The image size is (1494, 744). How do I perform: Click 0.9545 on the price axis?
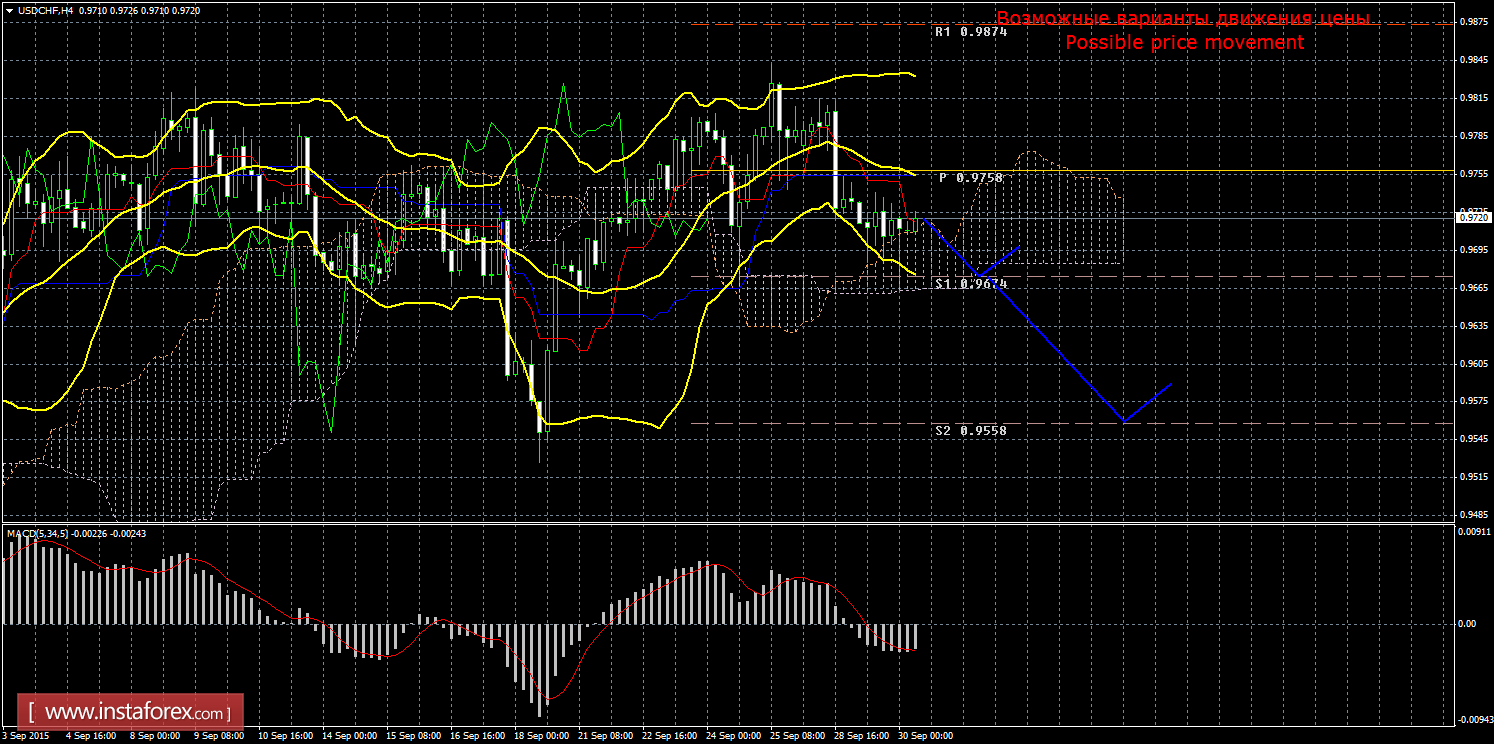(x=1472, y=439)
